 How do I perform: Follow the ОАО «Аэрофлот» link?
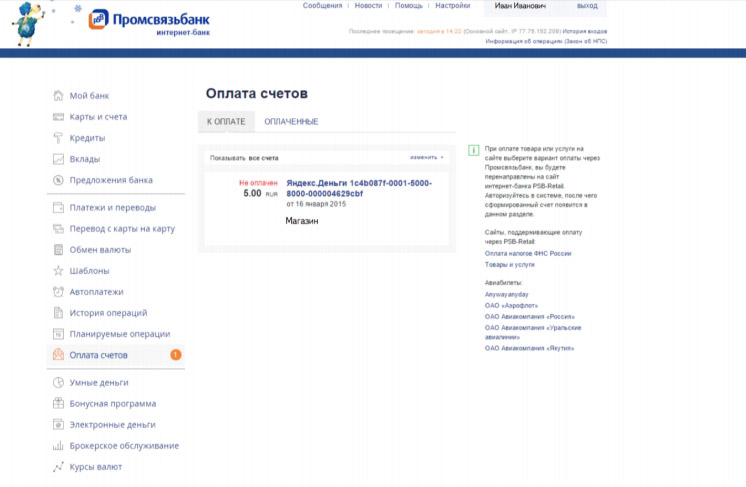click(x=511, y=305)
